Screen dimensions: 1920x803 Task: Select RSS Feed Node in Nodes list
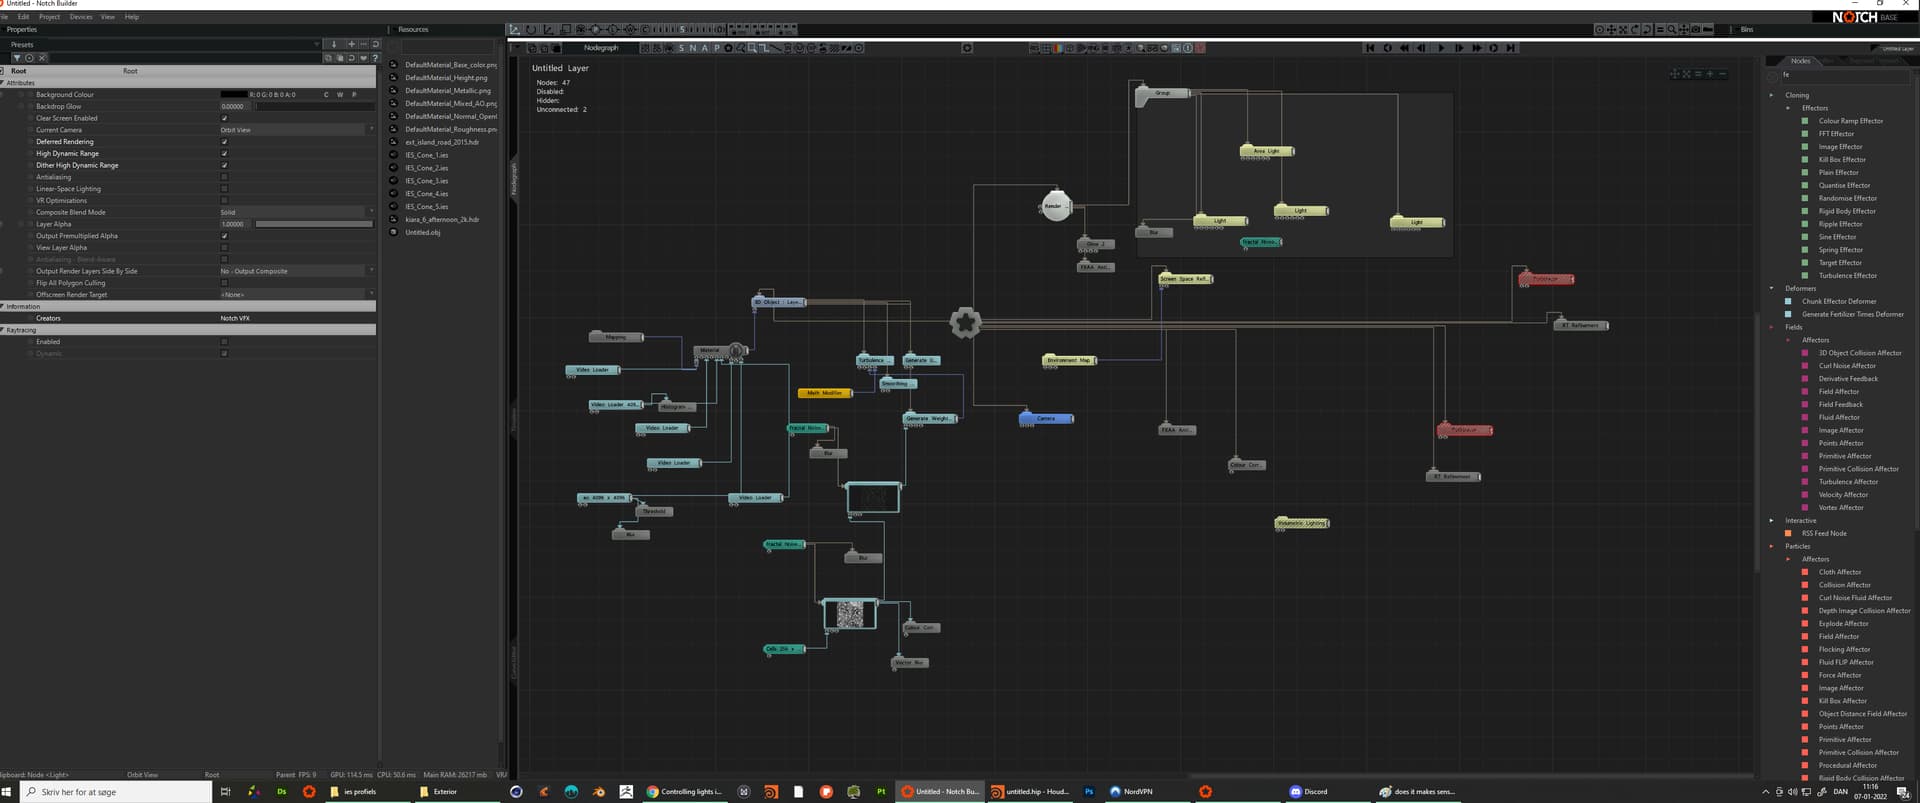1824,534
